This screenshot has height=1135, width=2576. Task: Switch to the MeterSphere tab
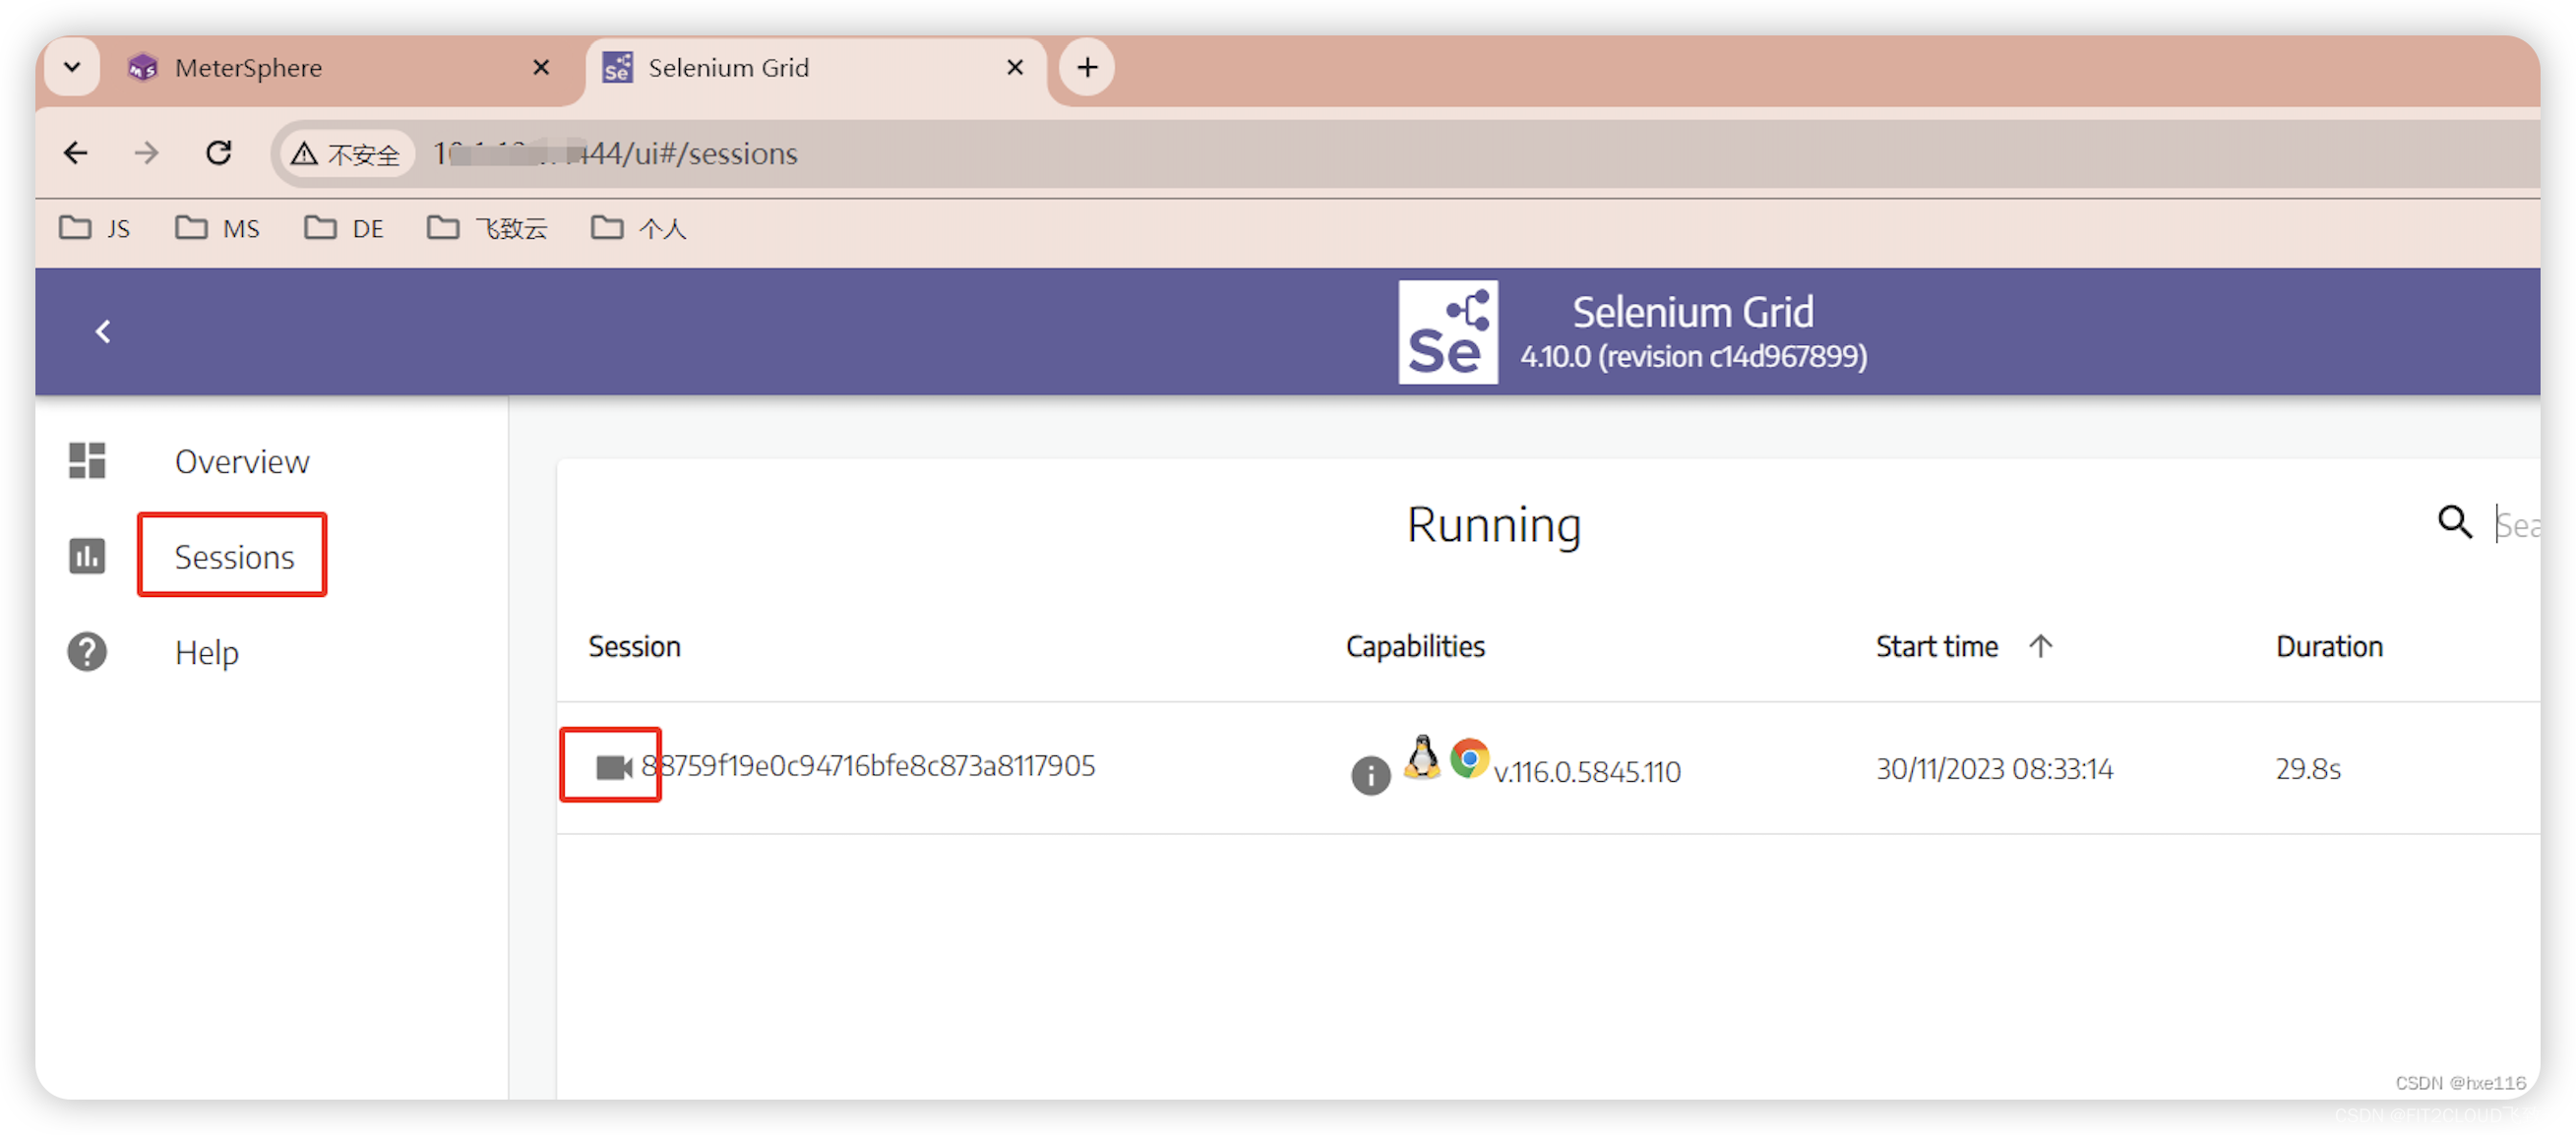pyautogui.click(x=340, y=68)
